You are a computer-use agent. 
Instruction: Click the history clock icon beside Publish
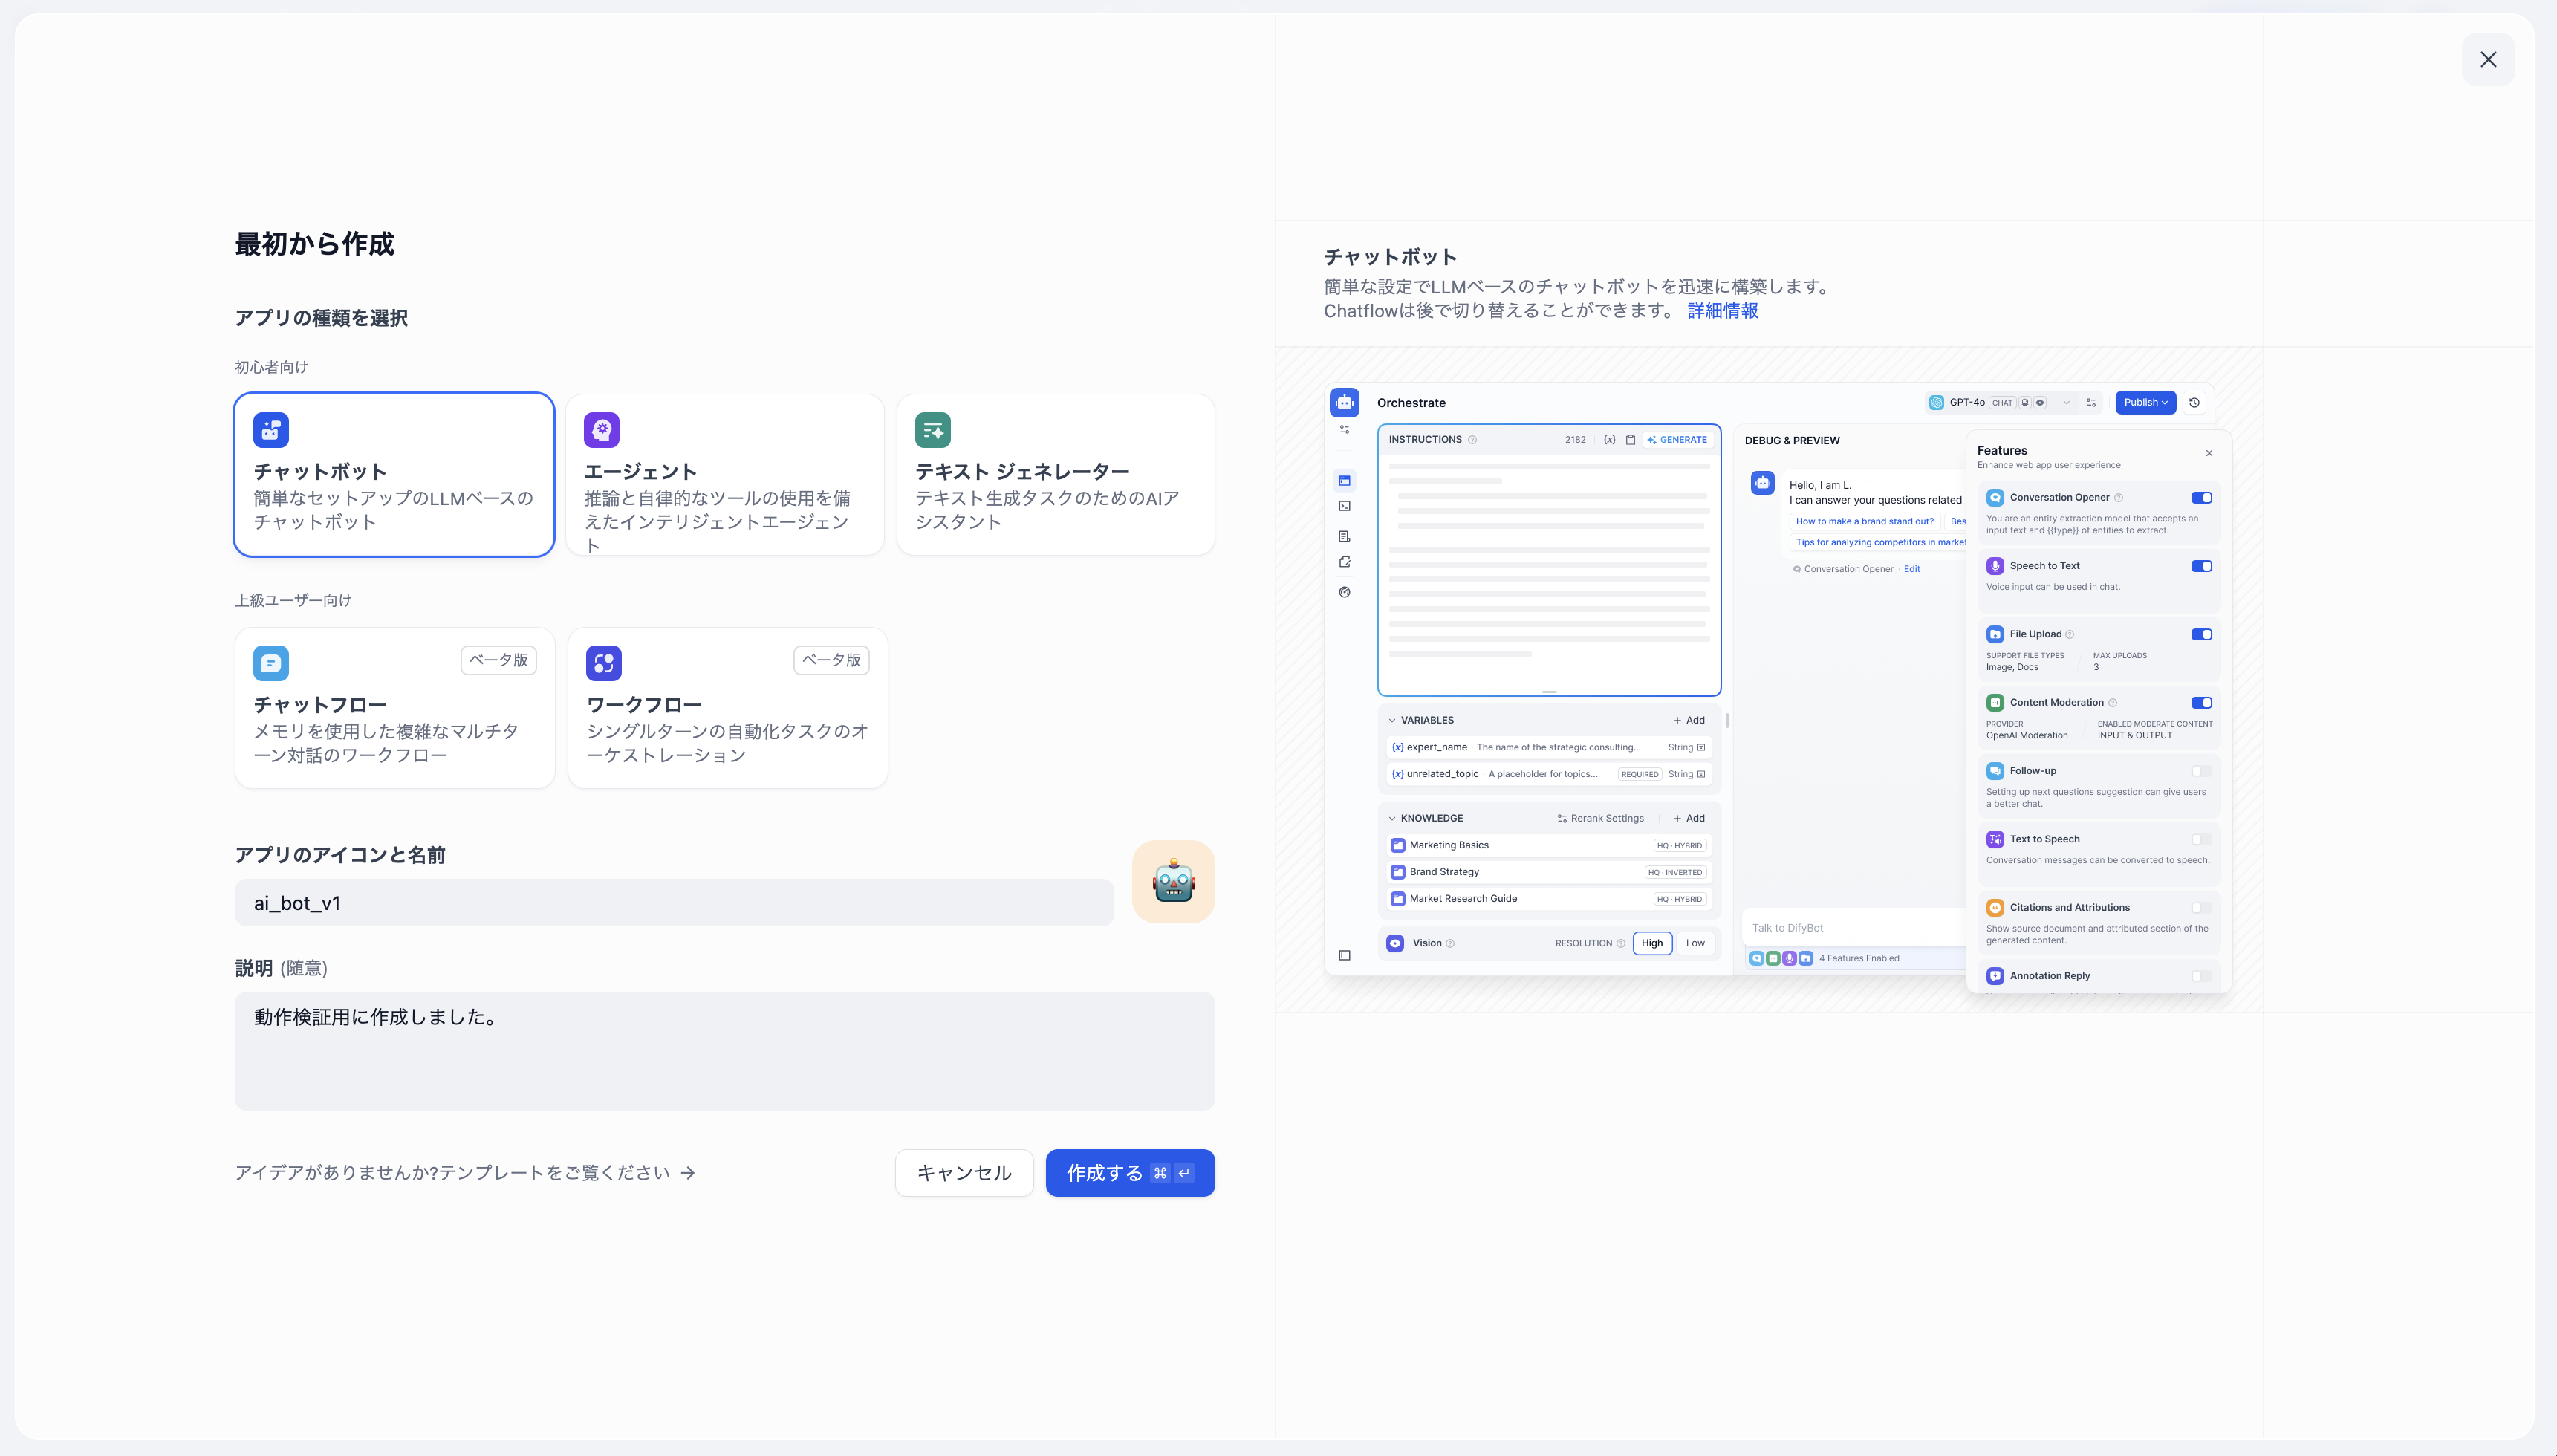pos(2194,402)
